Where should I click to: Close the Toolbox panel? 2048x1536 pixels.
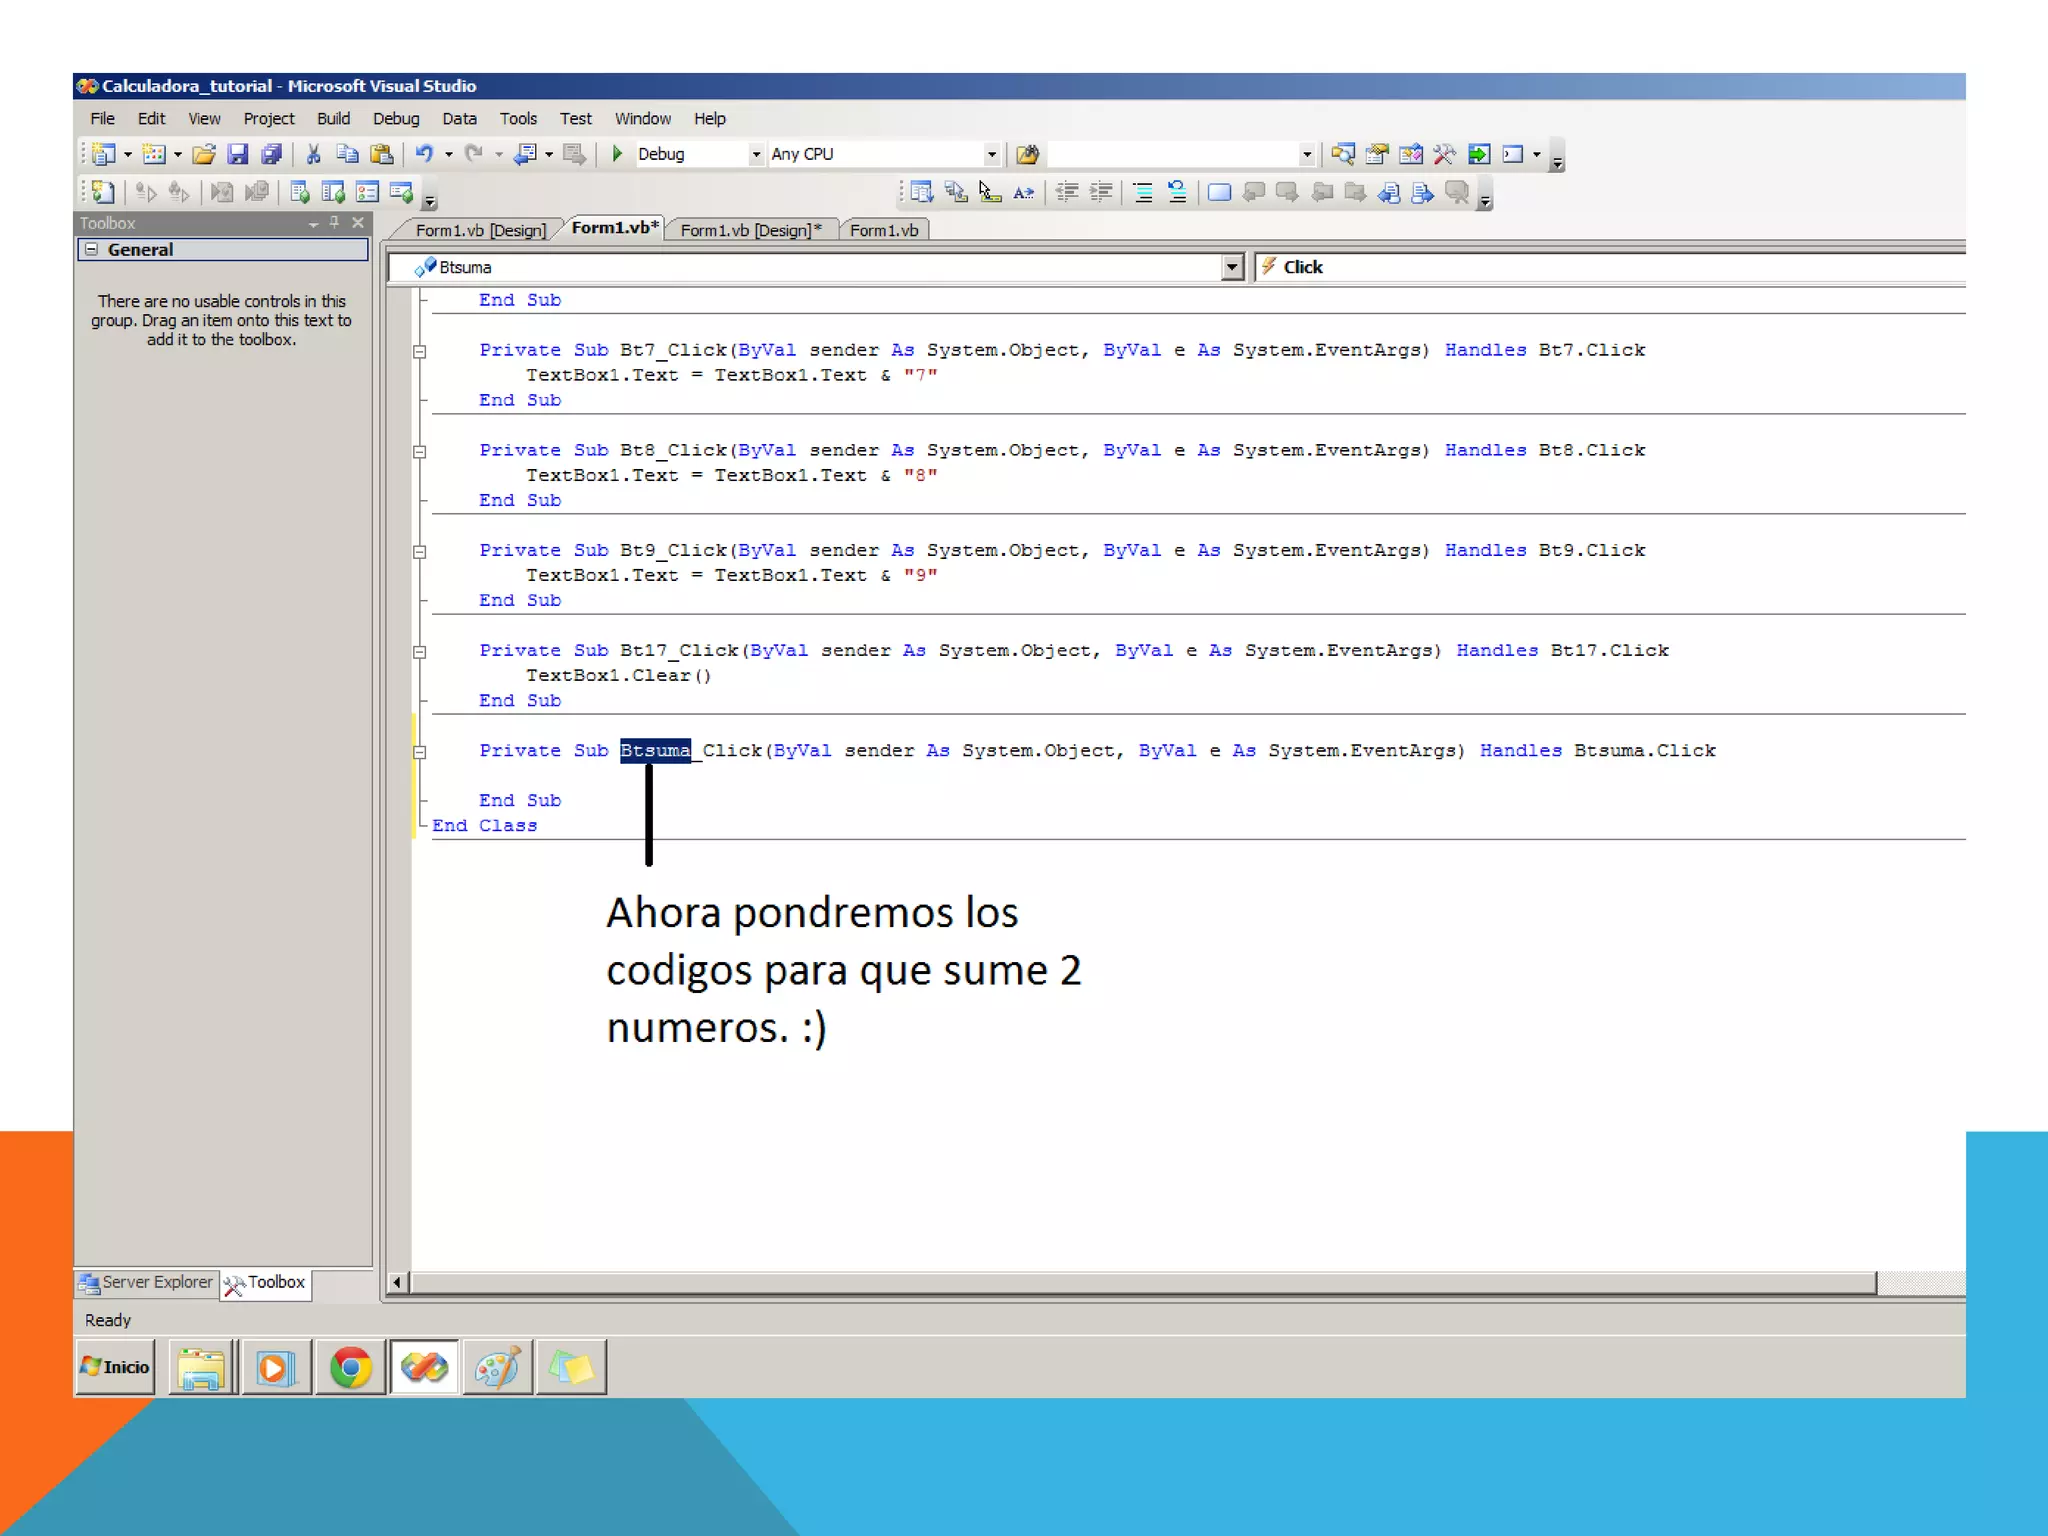[358, 222]
